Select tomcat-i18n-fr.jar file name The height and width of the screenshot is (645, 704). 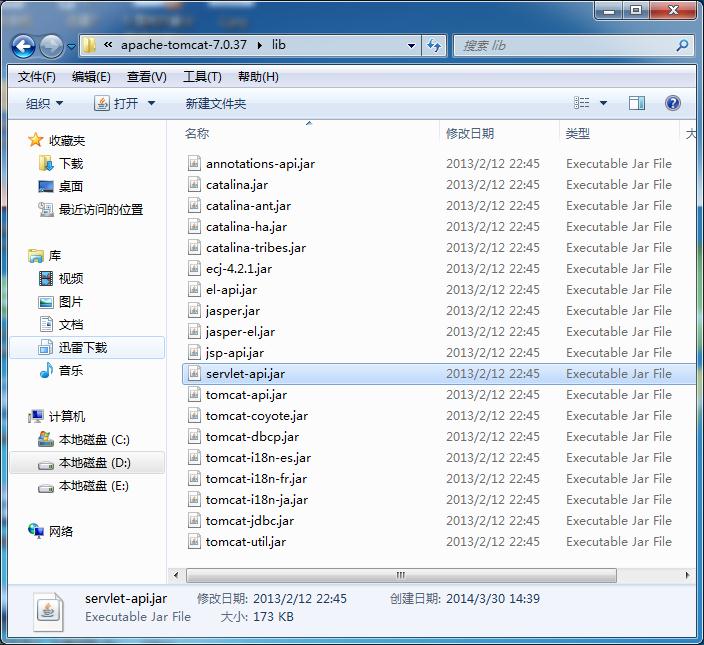click(x=256, y=479)
